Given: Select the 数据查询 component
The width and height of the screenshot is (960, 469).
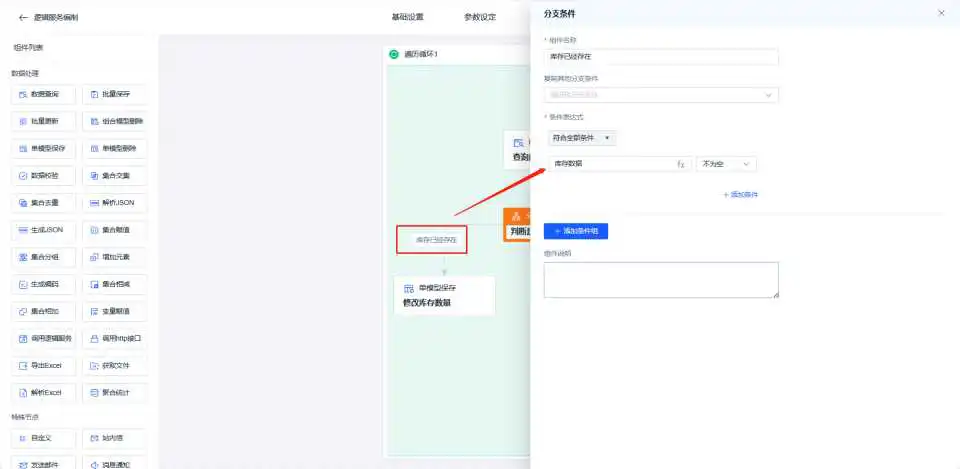Looking at the screenshot, I should pos(43,94).
